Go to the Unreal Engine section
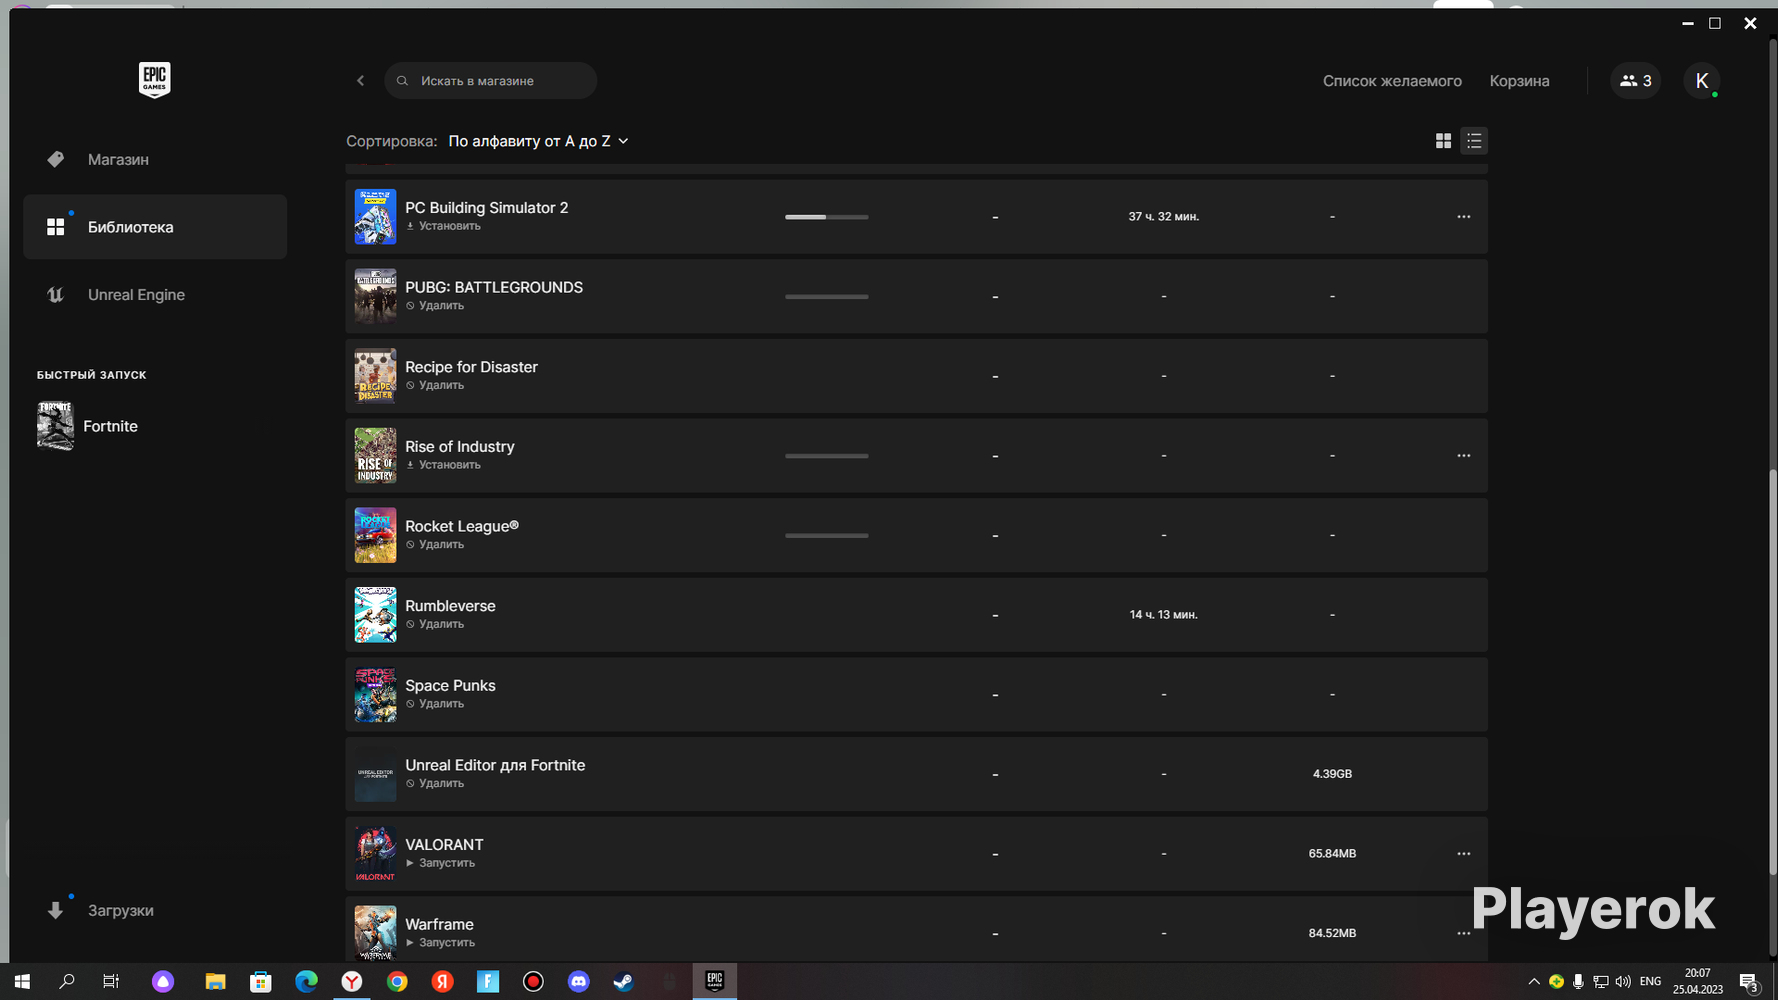This screenshot has height=1000, width=1778. tap(155, 295)
